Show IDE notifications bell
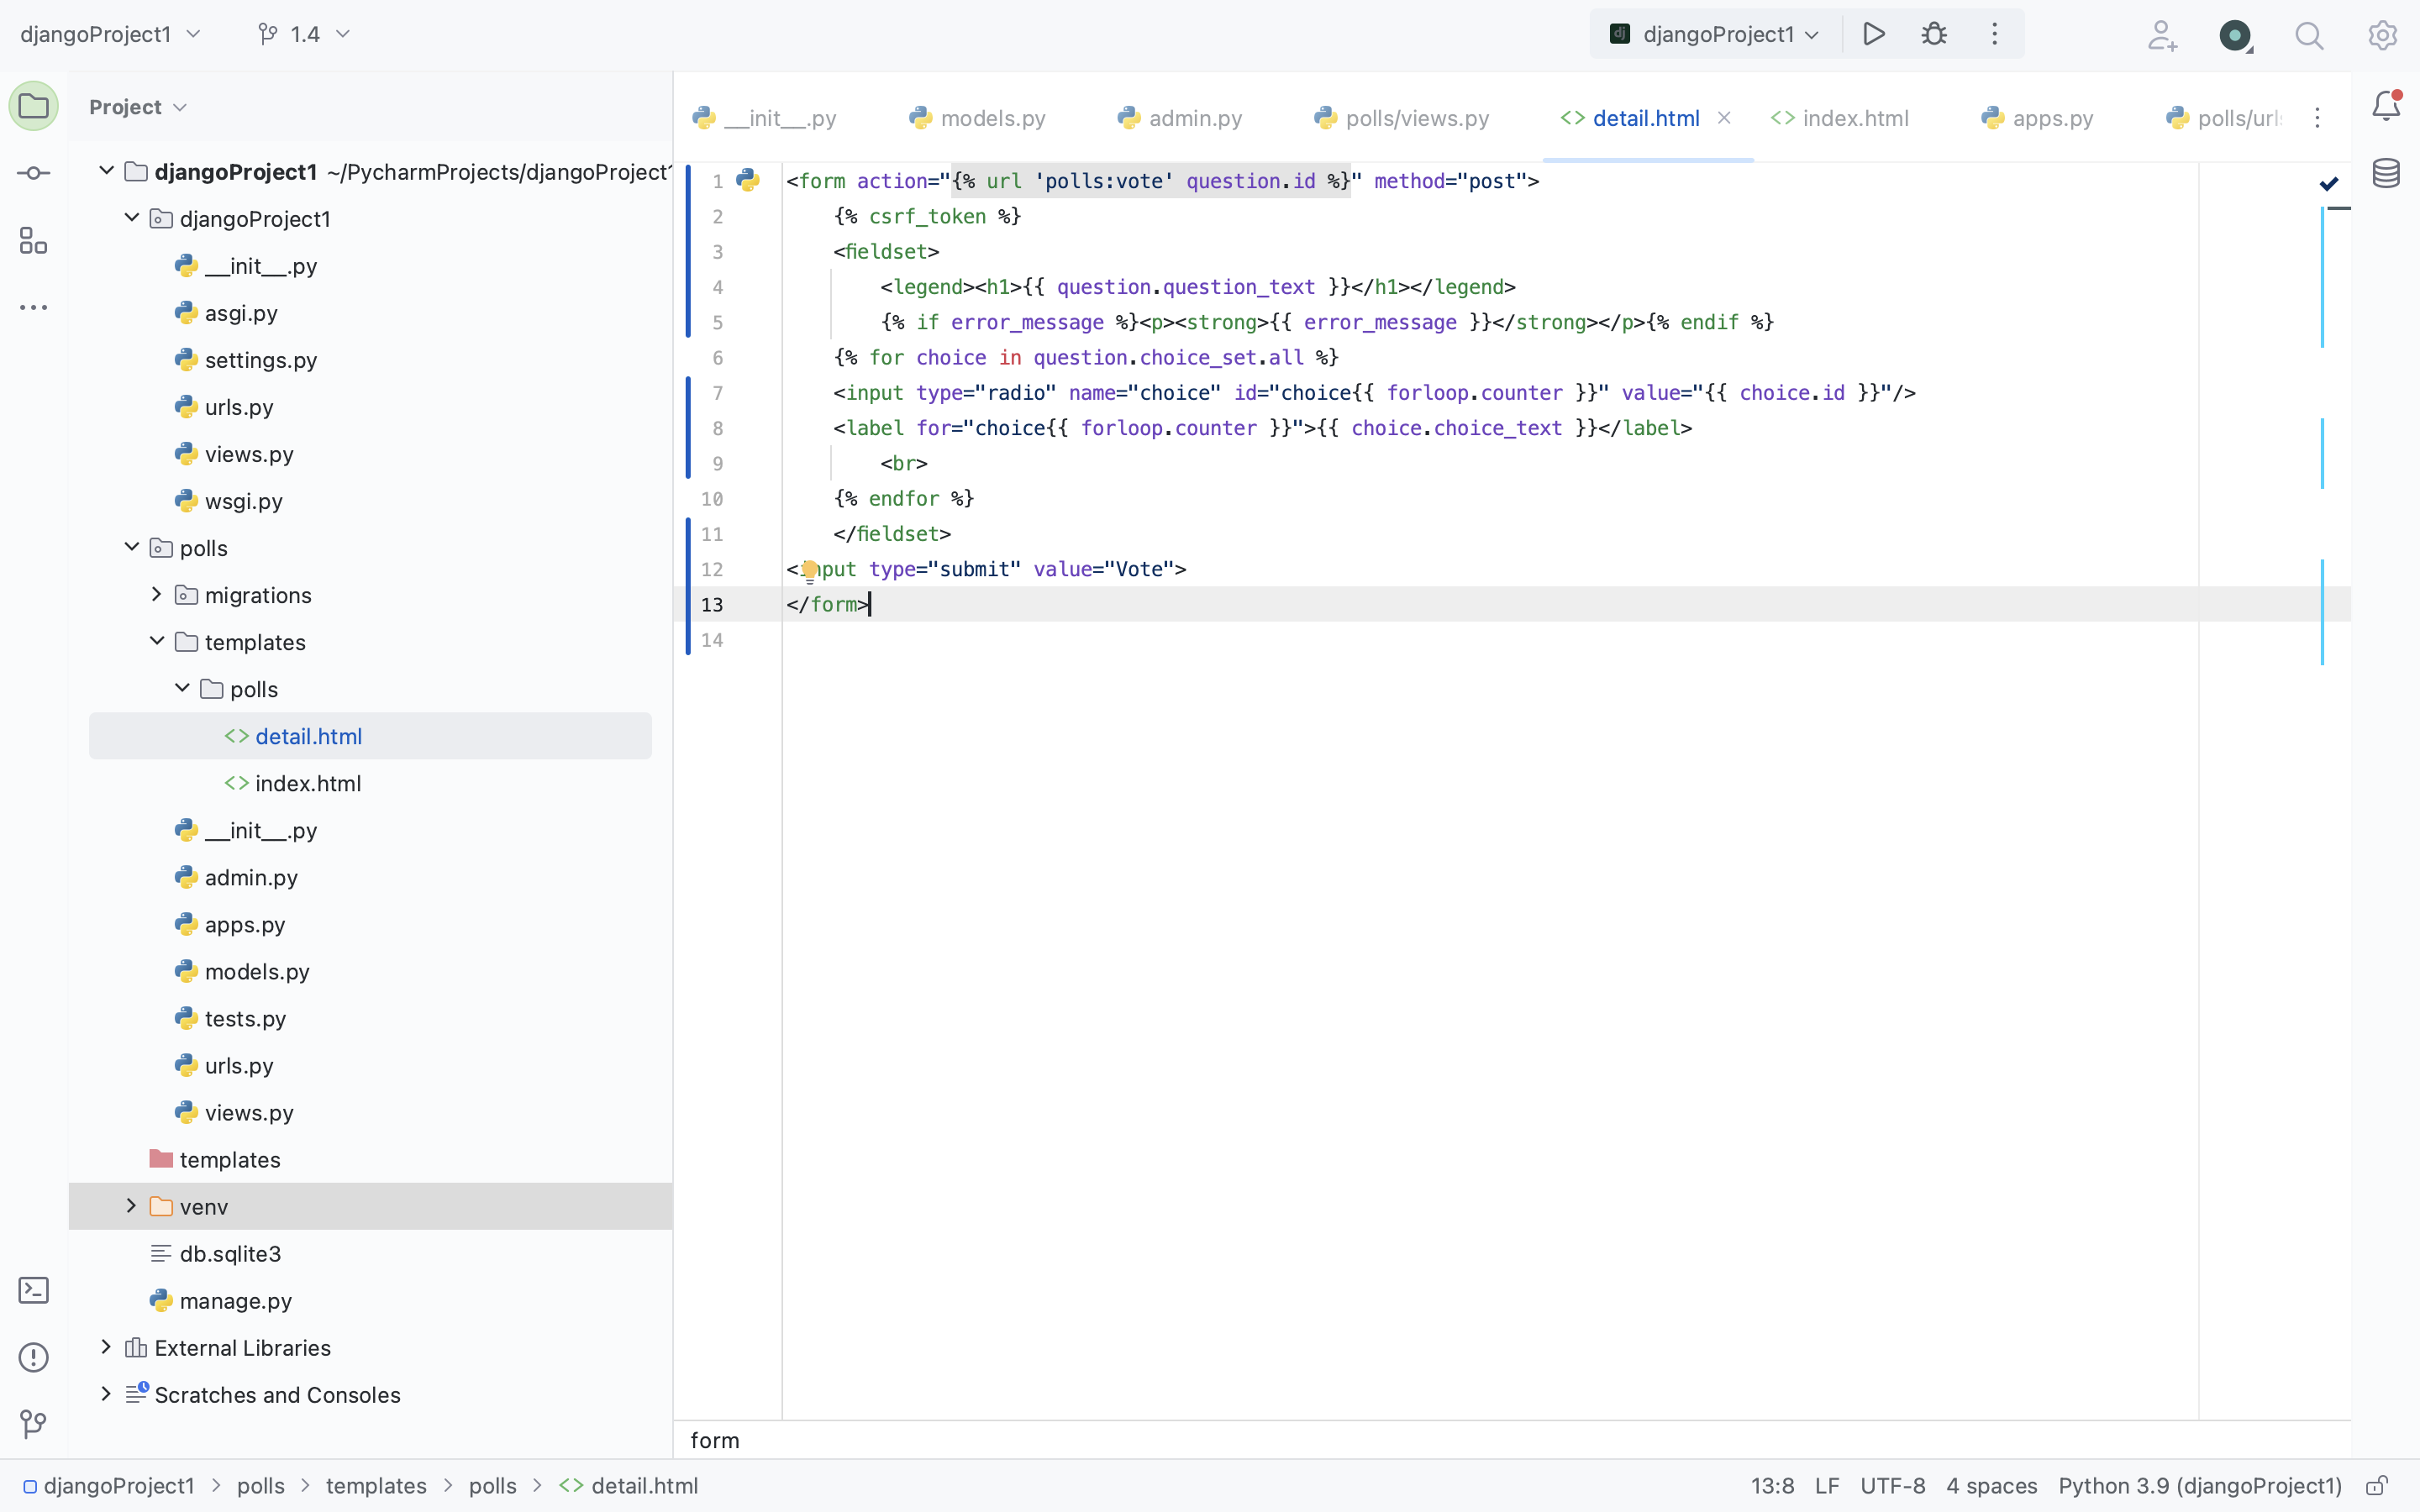 pyautogui.click(x=2386, y=106)
